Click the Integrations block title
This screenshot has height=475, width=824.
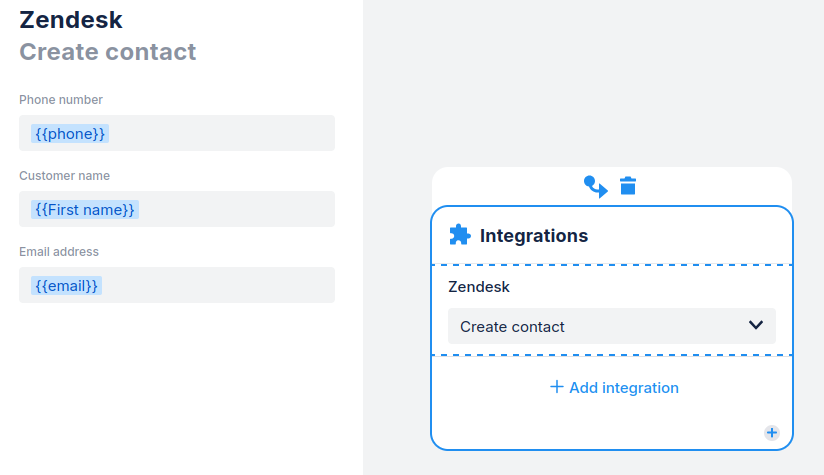534,236
